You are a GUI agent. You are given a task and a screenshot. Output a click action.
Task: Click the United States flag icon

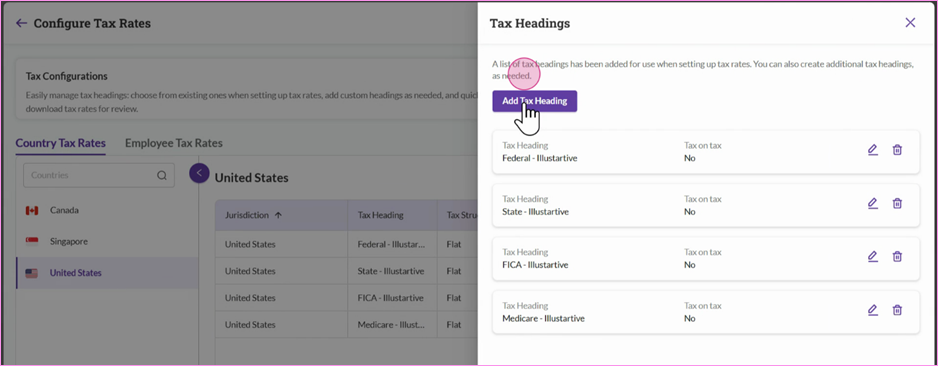(32, 273)
